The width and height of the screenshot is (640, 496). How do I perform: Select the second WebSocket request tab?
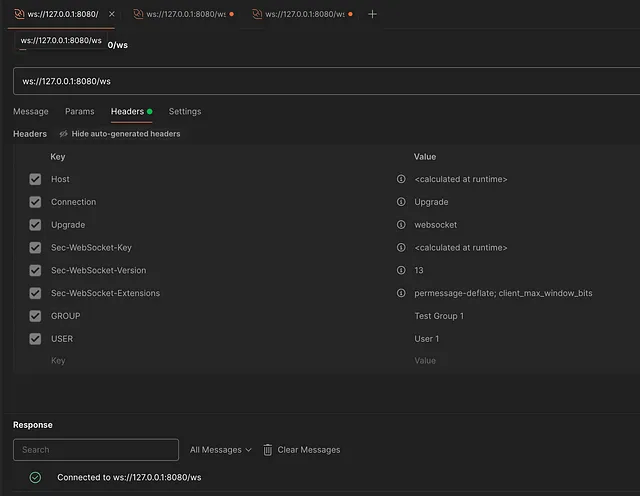click(x=184, y=14)
